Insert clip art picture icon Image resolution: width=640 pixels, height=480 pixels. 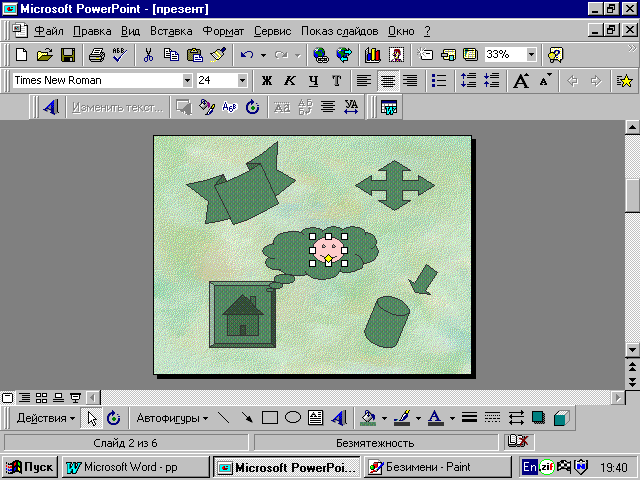click(x=396, y=54)
